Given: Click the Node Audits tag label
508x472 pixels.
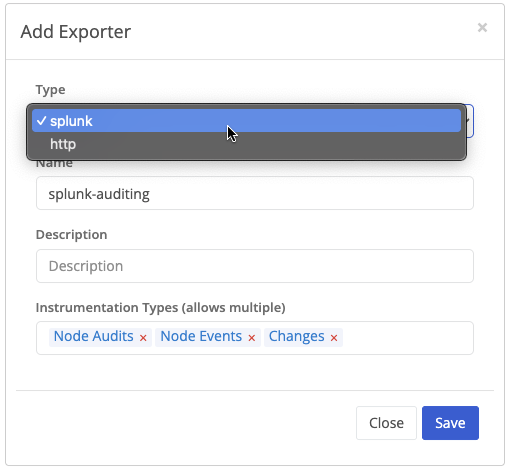Looking at the screenshot, I should tap(94, 336).
